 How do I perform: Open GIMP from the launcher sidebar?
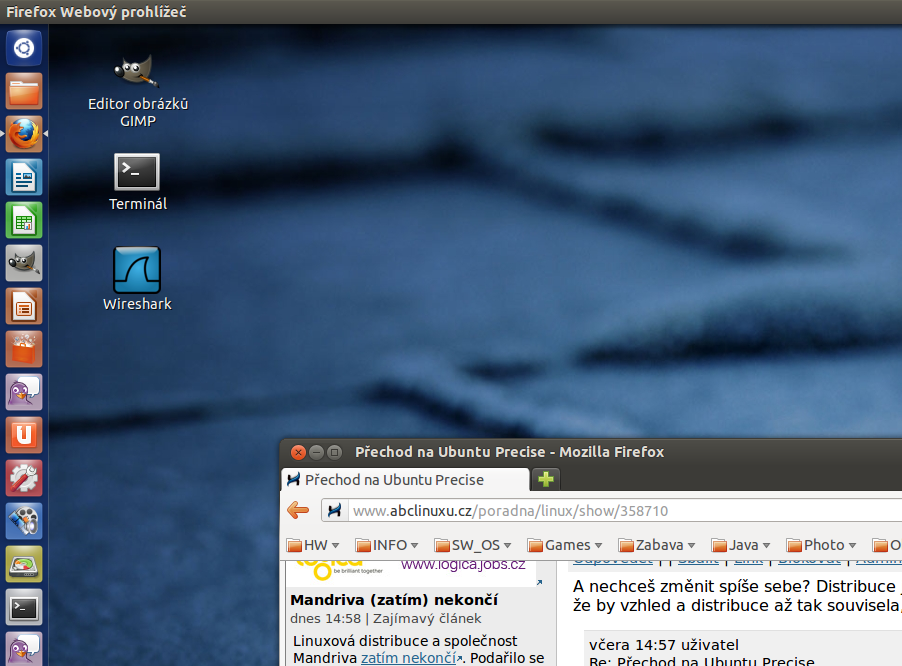pyautogui.click(x=24, y=263)
